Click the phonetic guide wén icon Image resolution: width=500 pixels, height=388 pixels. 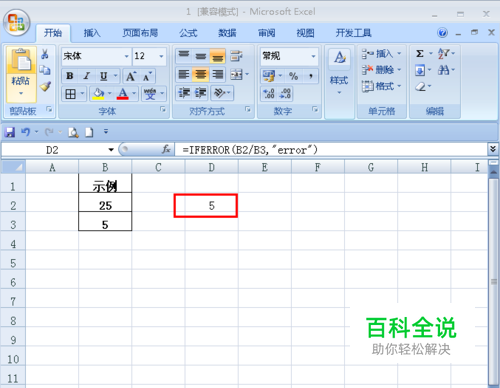(x=150, y=94)
